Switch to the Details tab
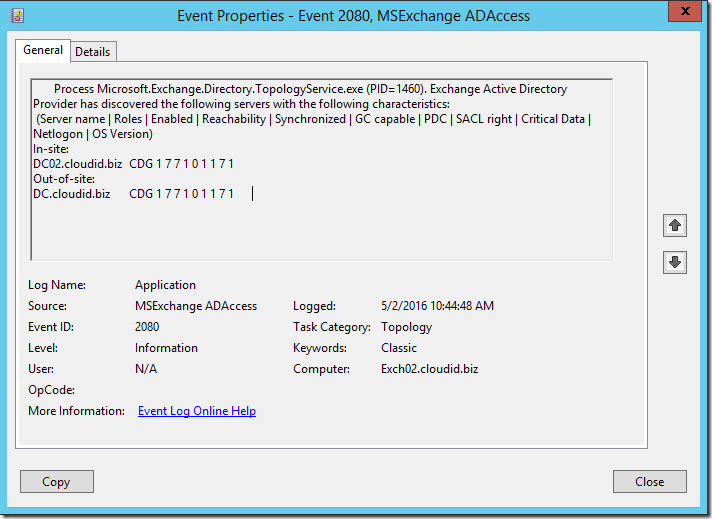 click(93, 52)
